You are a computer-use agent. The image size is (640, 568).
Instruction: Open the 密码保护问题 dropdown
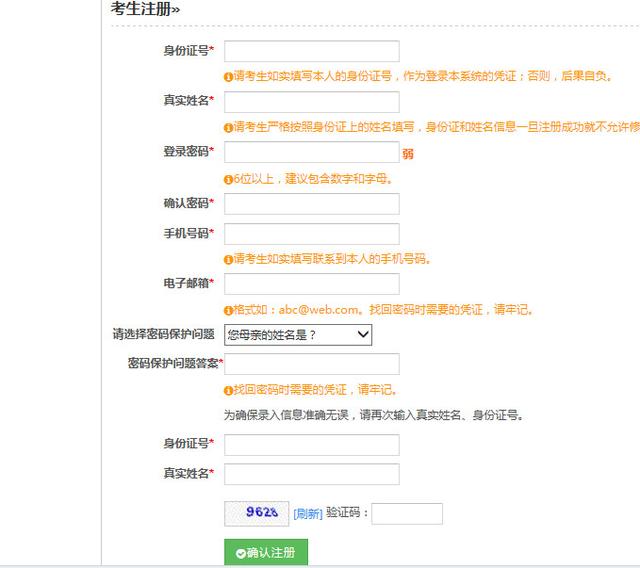pos(297,335)
